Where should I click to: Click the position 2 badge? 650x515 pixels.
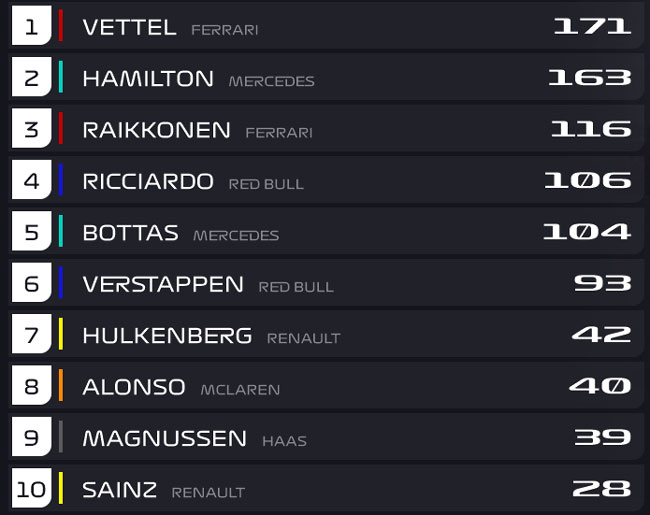click(x=32, y=77)
